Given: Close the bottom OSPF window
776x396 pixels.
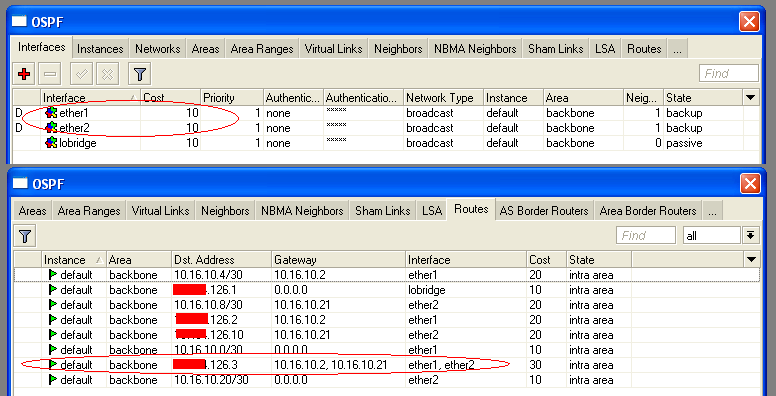Looking at the screenshot, I should click(x=750, y=184).
